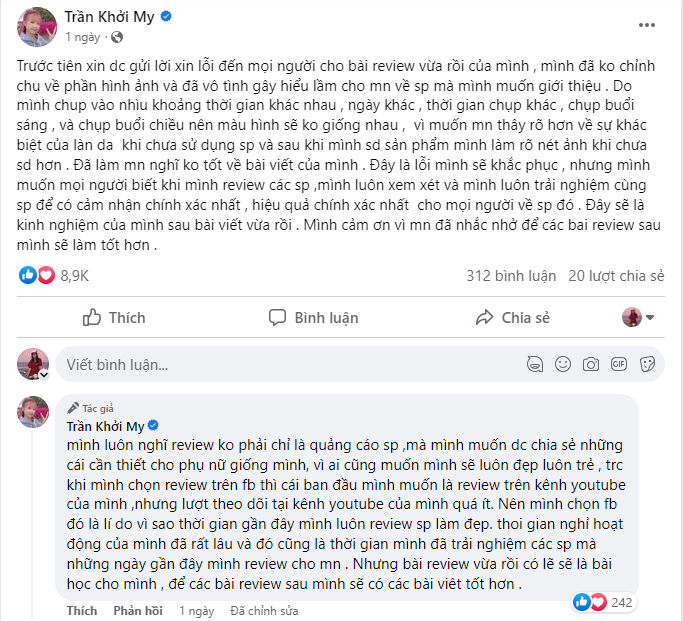Image resolution: width=683 pixels, height=621 pixels.
Task: Click the Chia sẻ share button
Action: pos(513,317)
